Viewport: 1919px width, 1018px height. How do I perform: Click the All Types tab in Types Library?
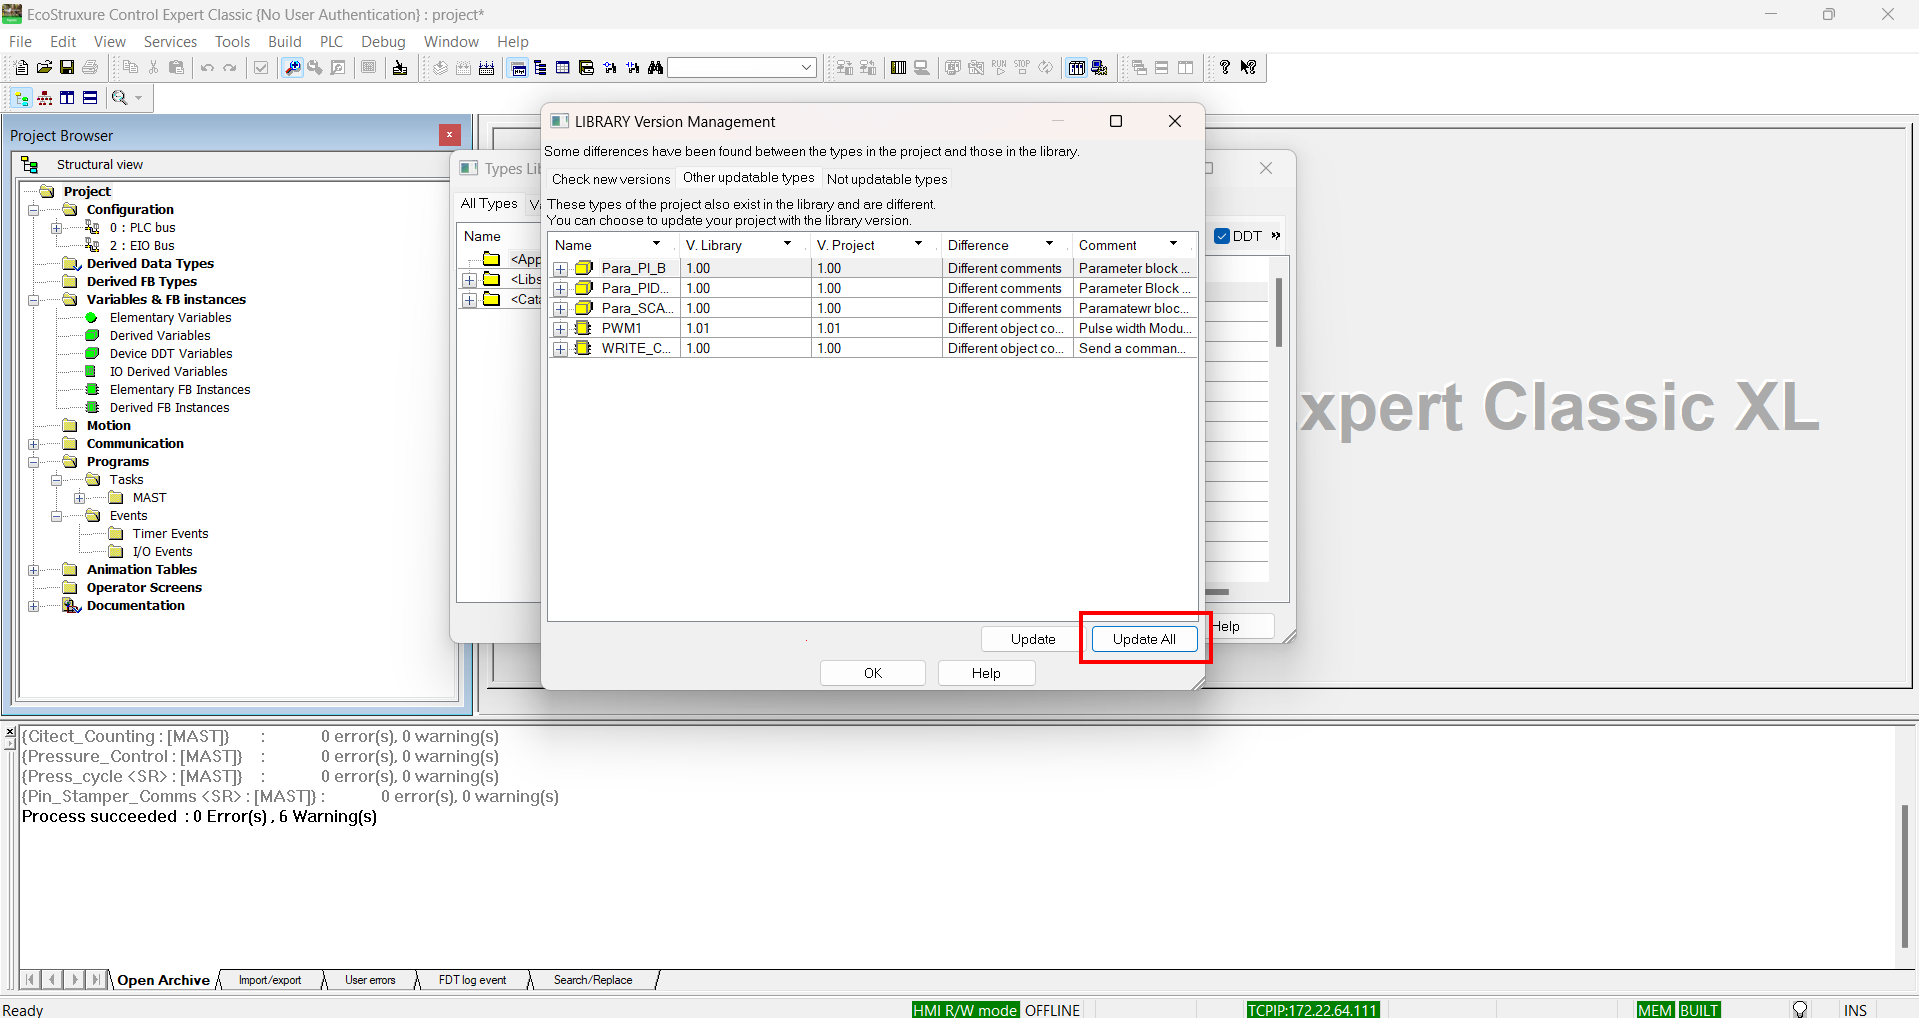click(x=489, y=203)
